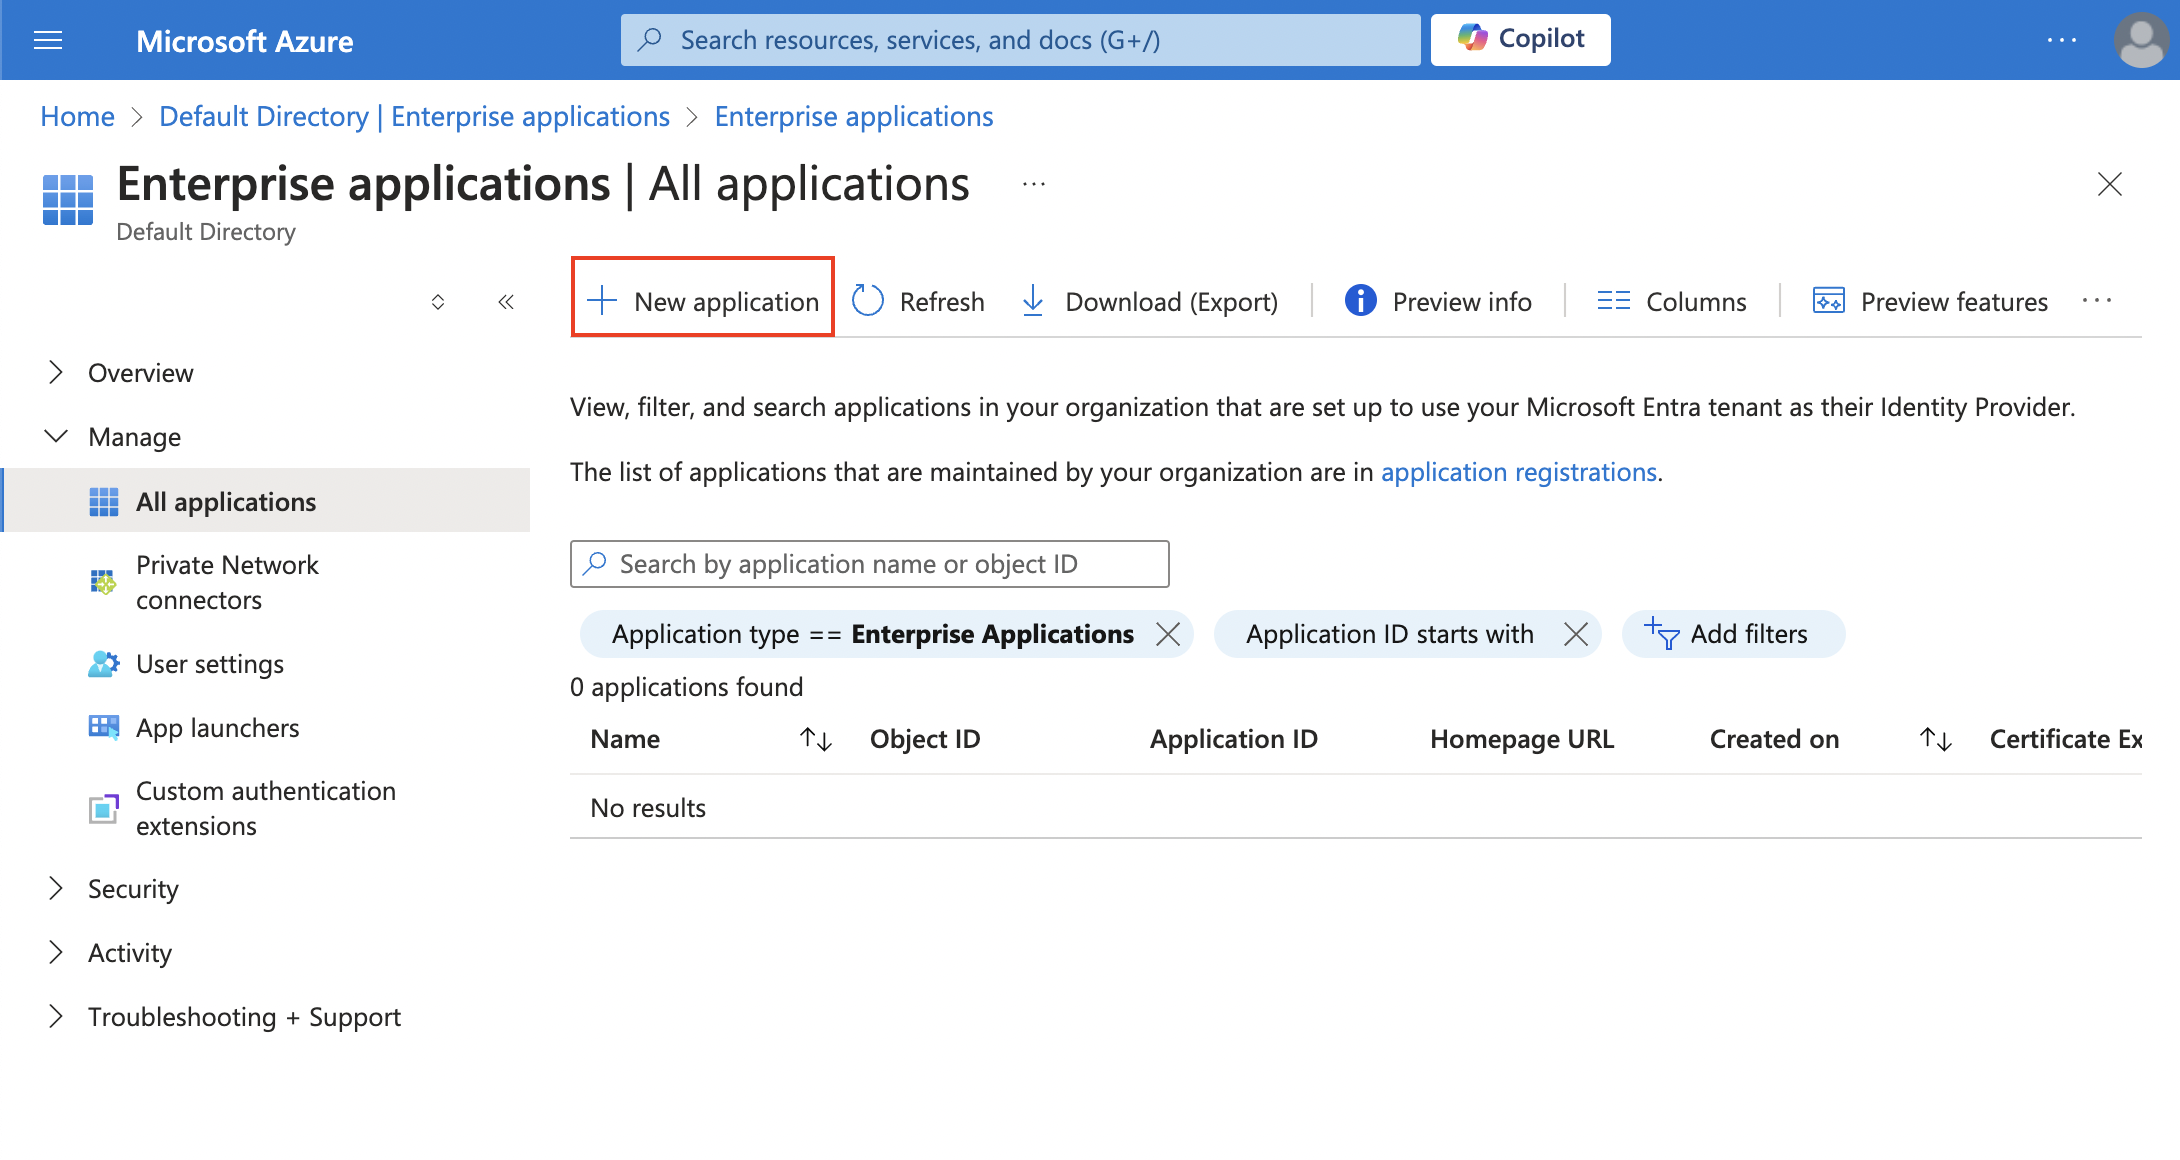Click the App launchers icon
2180x1160 pixels.
tap(104, 727)
